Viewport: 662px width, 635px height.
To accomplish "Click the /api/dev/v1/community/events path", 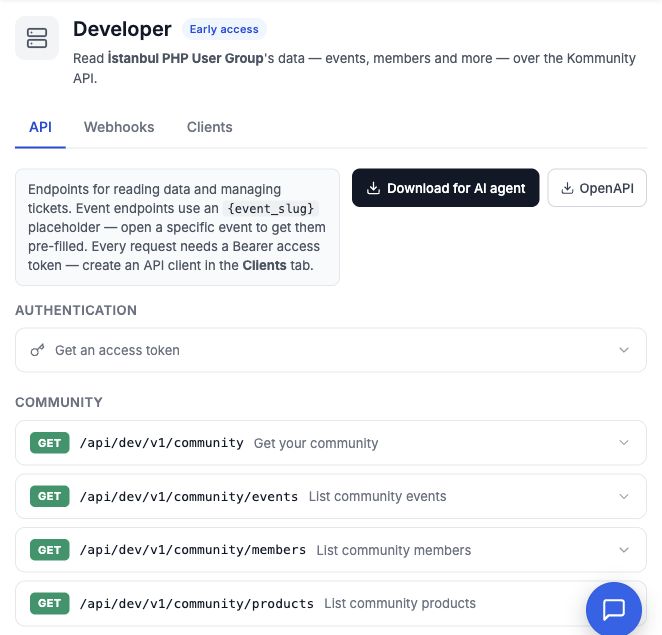I will tap(189, 497).
